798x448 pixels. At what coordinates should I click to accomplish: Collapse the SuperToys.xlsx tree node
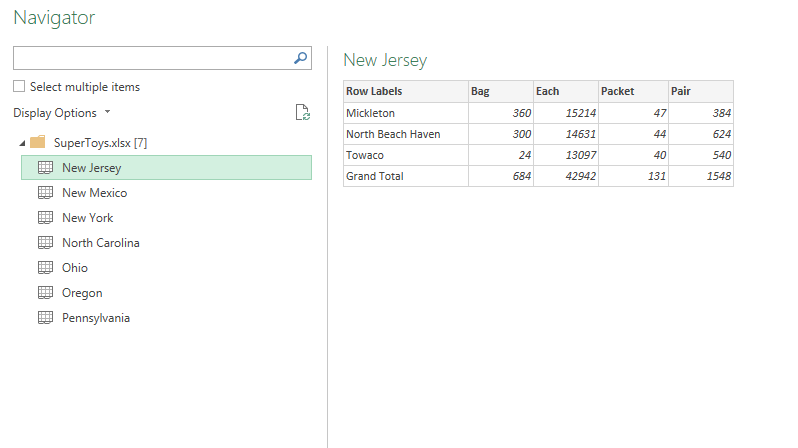pos(22,144)
